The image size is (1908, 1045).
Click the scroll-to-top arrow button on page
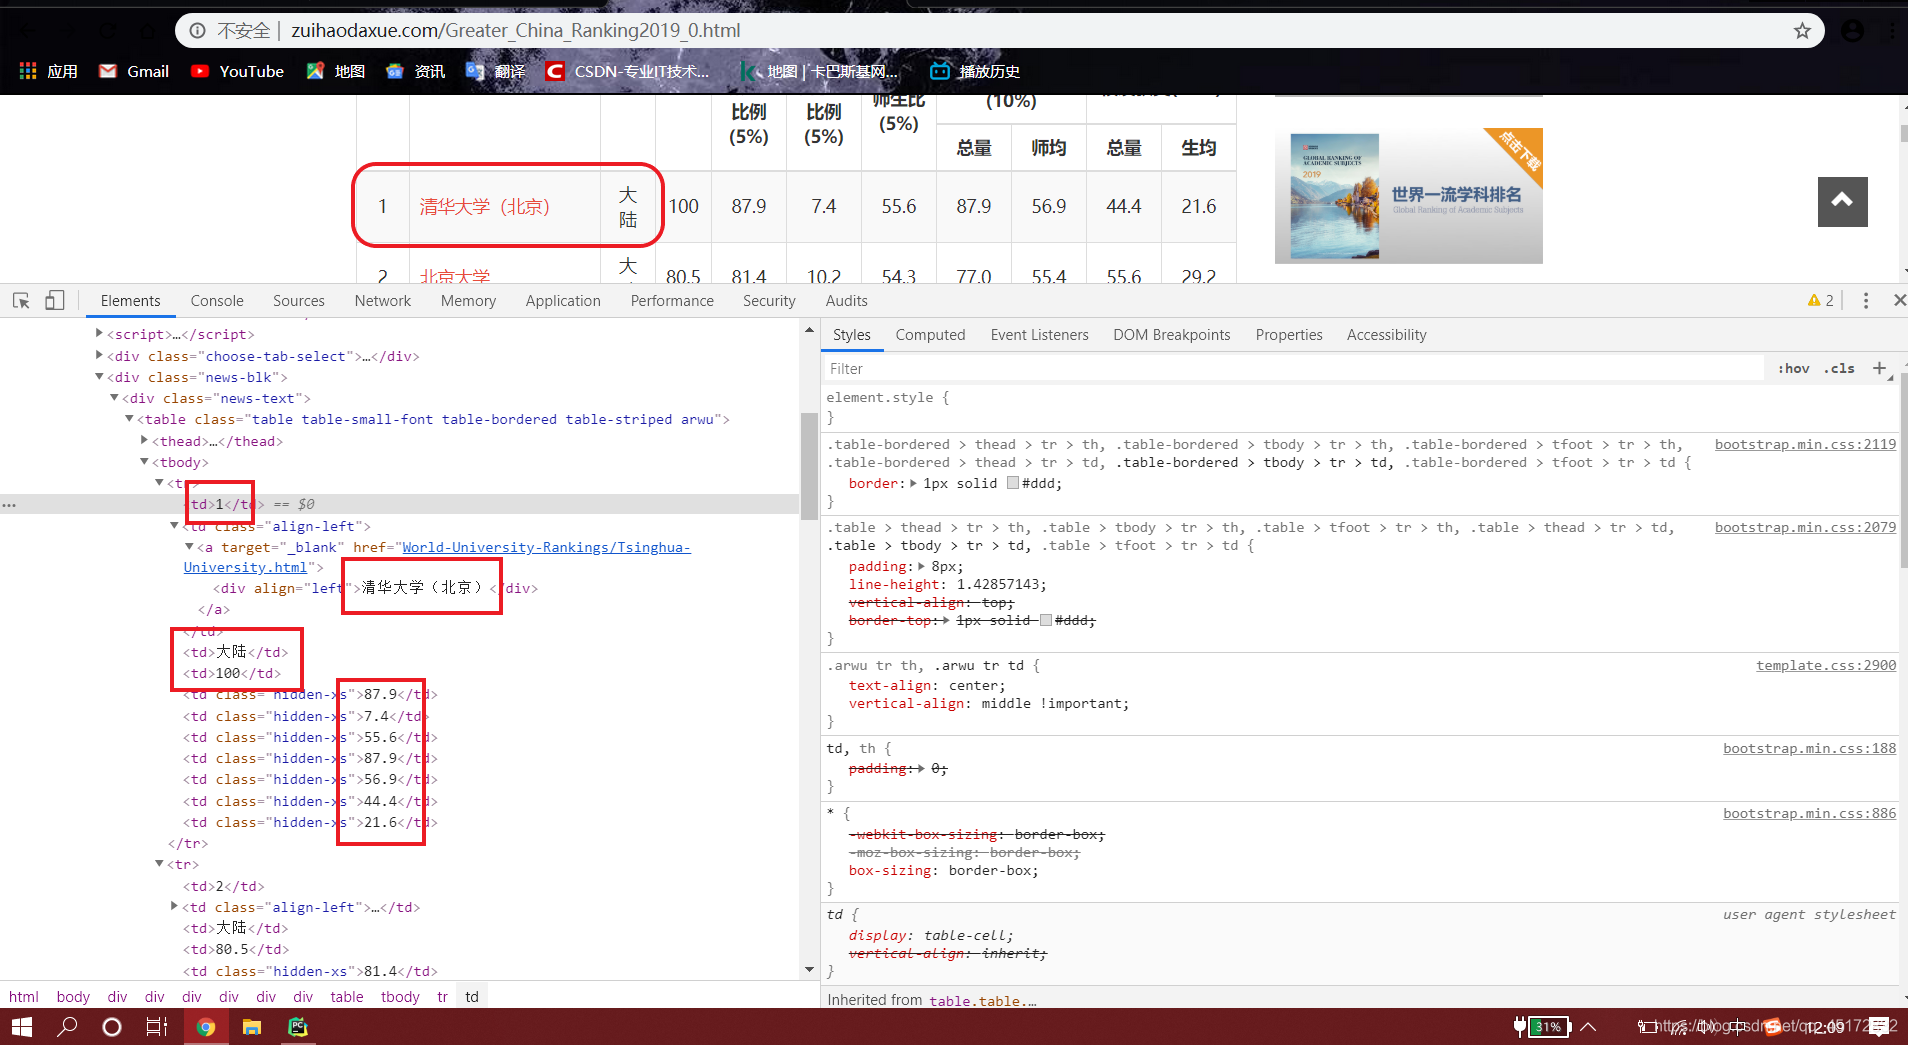tap(1842, 202)
